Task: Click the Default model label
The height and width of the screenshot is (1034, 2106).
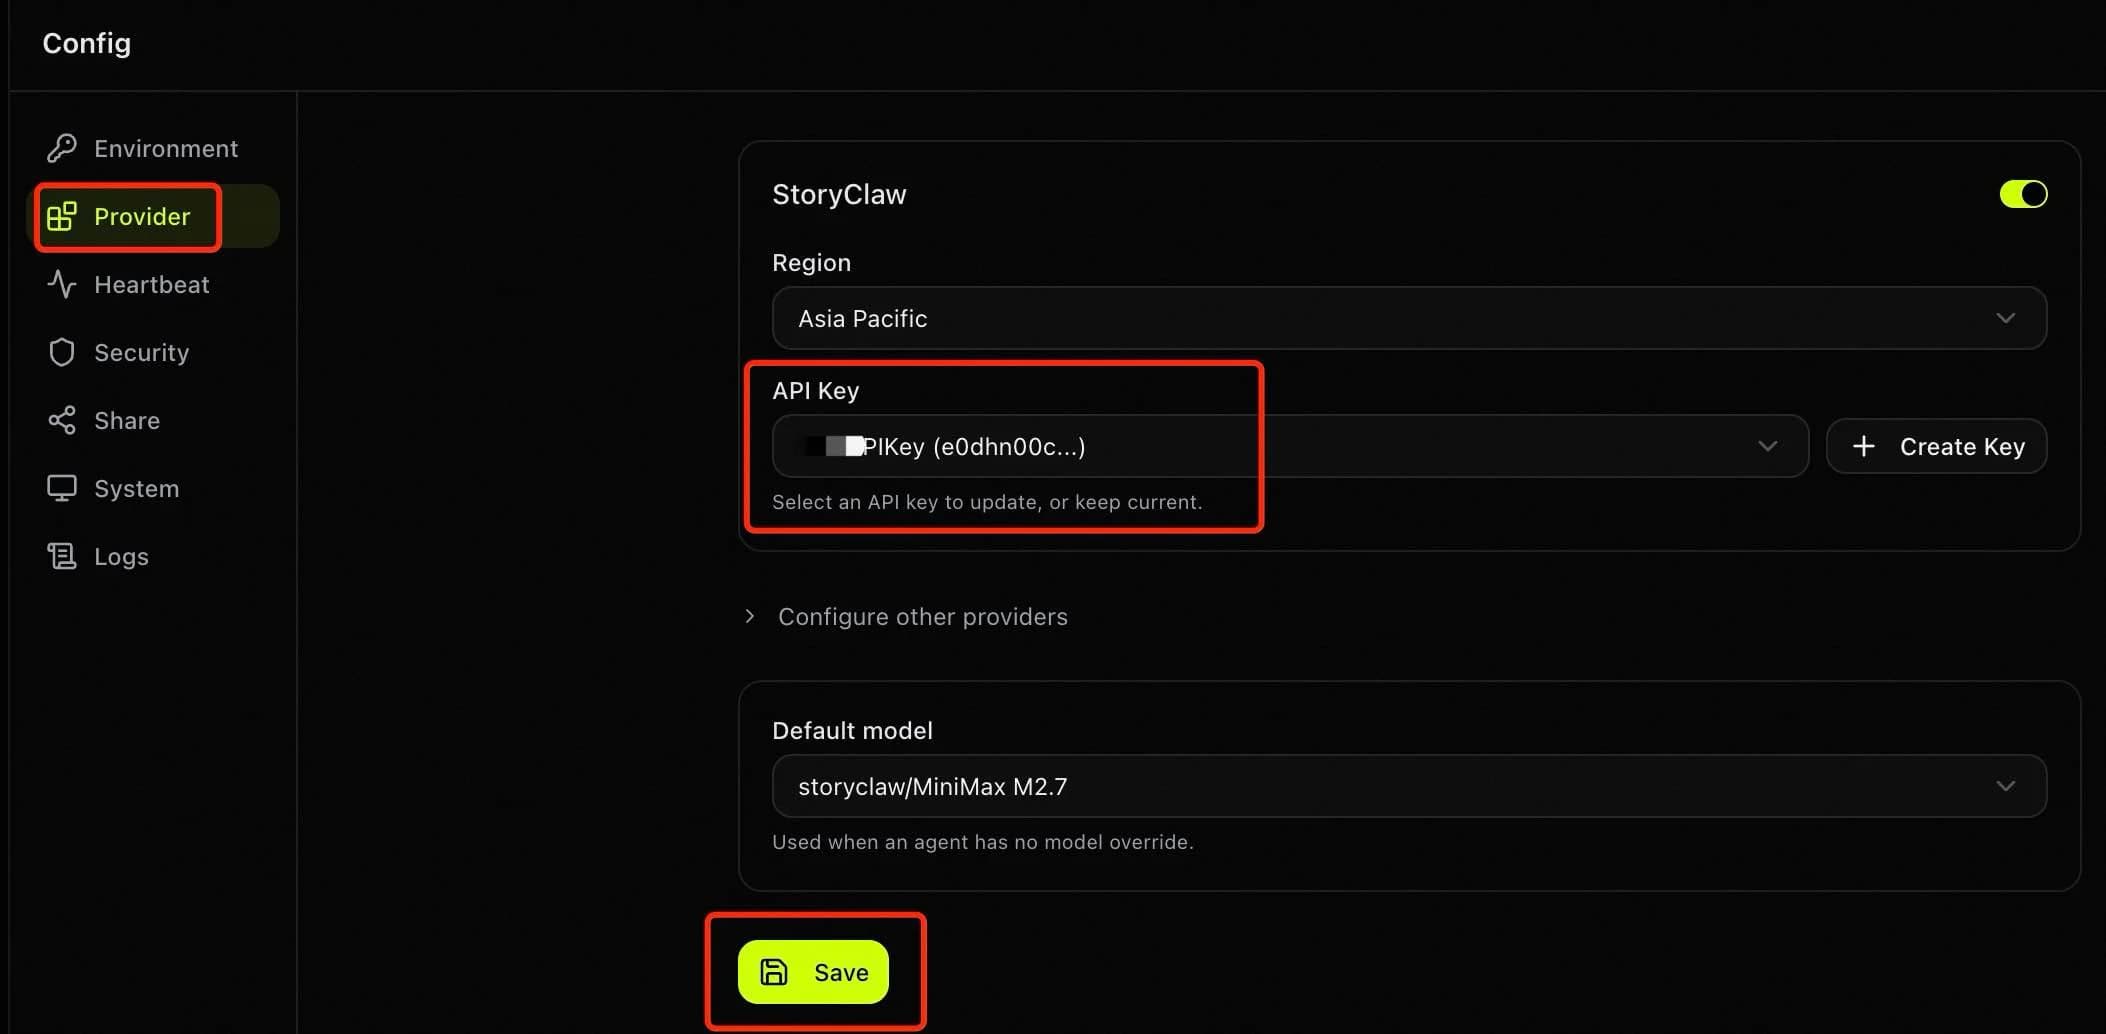Action: click(x=852, y=731)
